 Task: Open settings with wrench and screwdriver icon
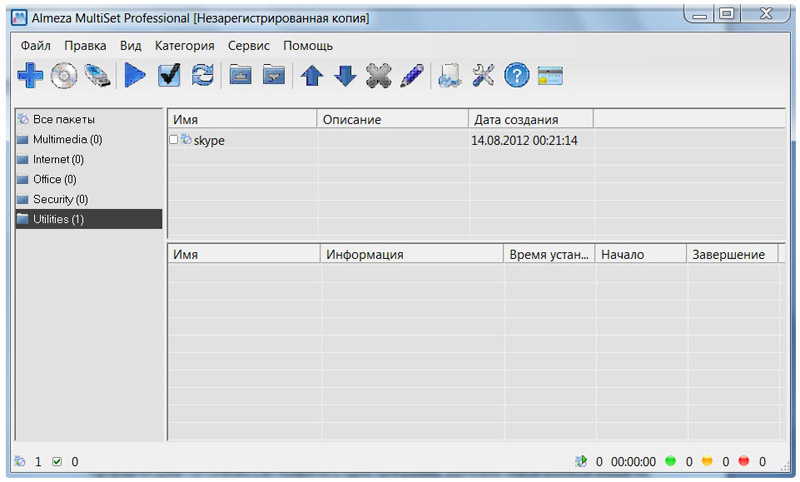pyautogui.click(x=483, y=75)
